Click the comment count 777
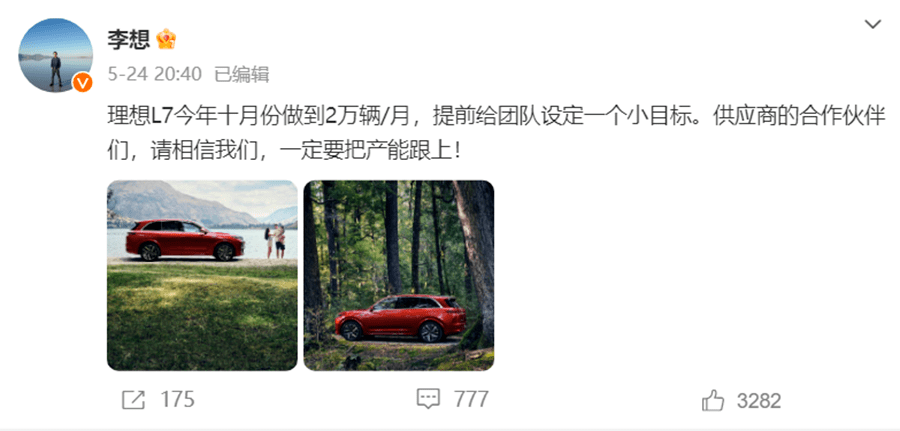 pyautogui.click(x=471, y=399)
